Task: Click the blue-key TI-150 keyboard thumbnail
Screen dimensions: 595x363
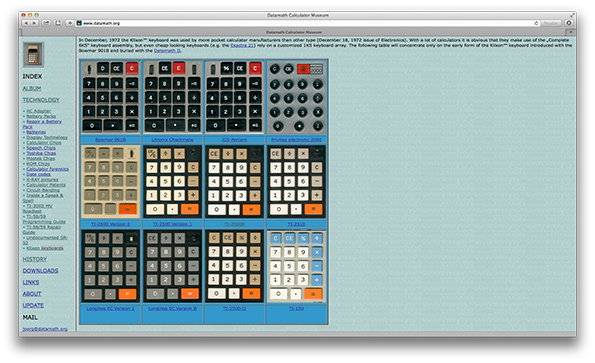Action: point(297,266)
